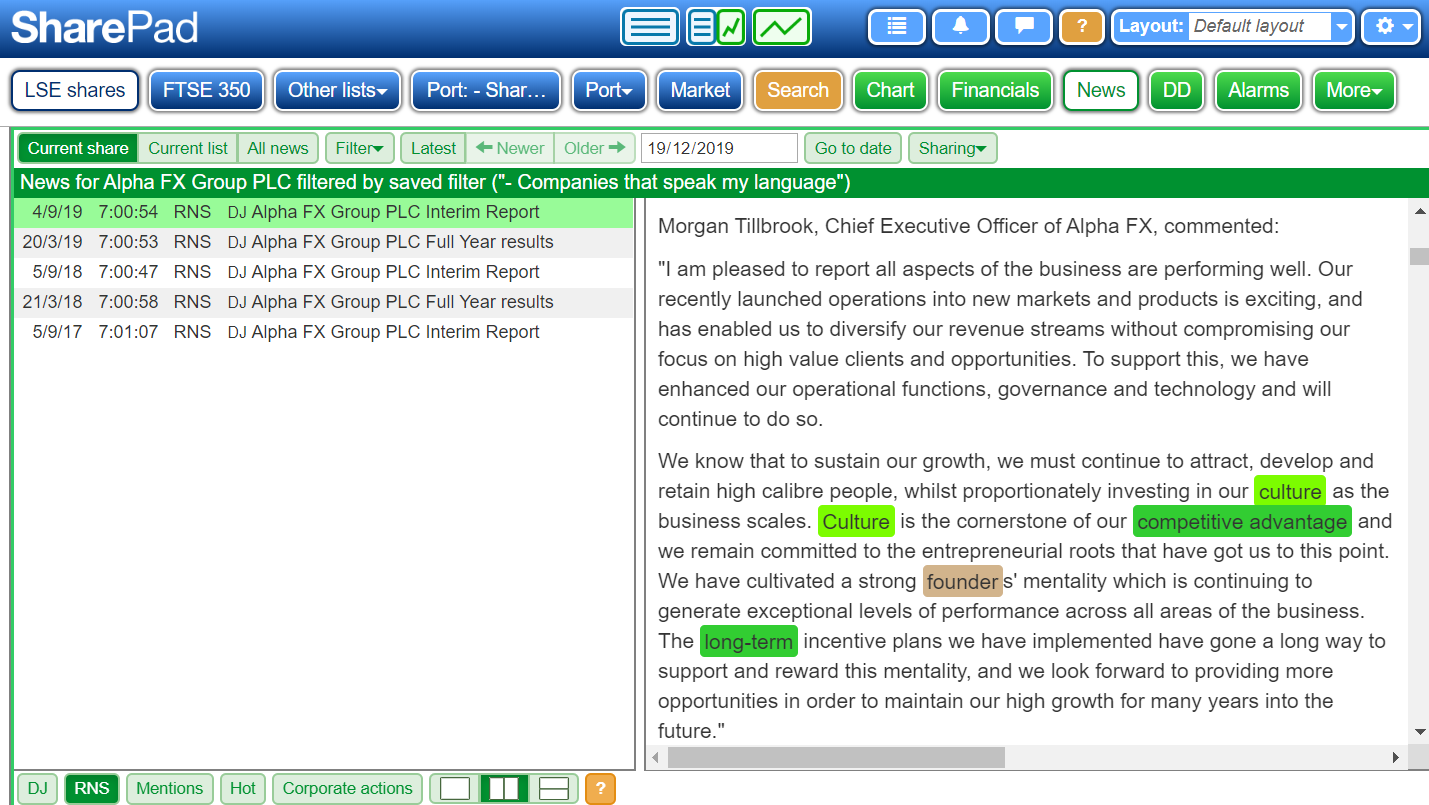Click the tan highlighted 'founder' keyword
The height and width of the screenshot is (805, 1429).
coord(962,582)
